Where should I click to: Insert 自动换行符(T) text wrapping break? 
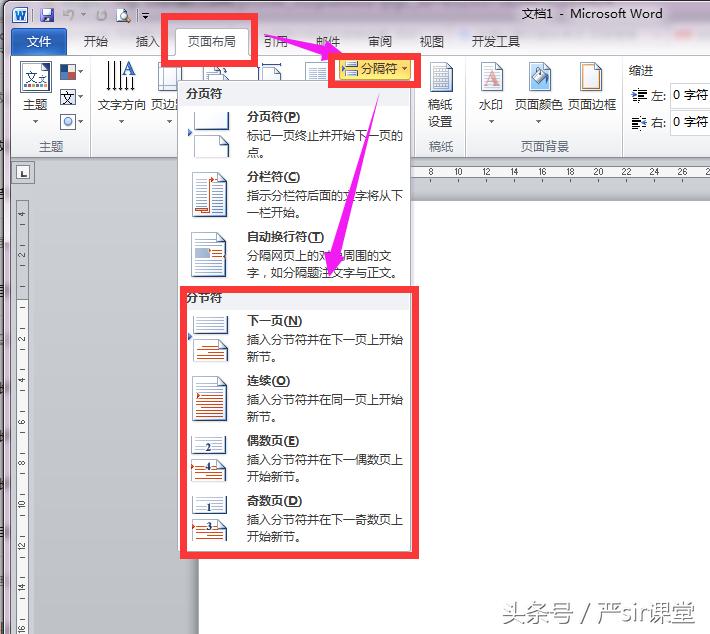294,255
